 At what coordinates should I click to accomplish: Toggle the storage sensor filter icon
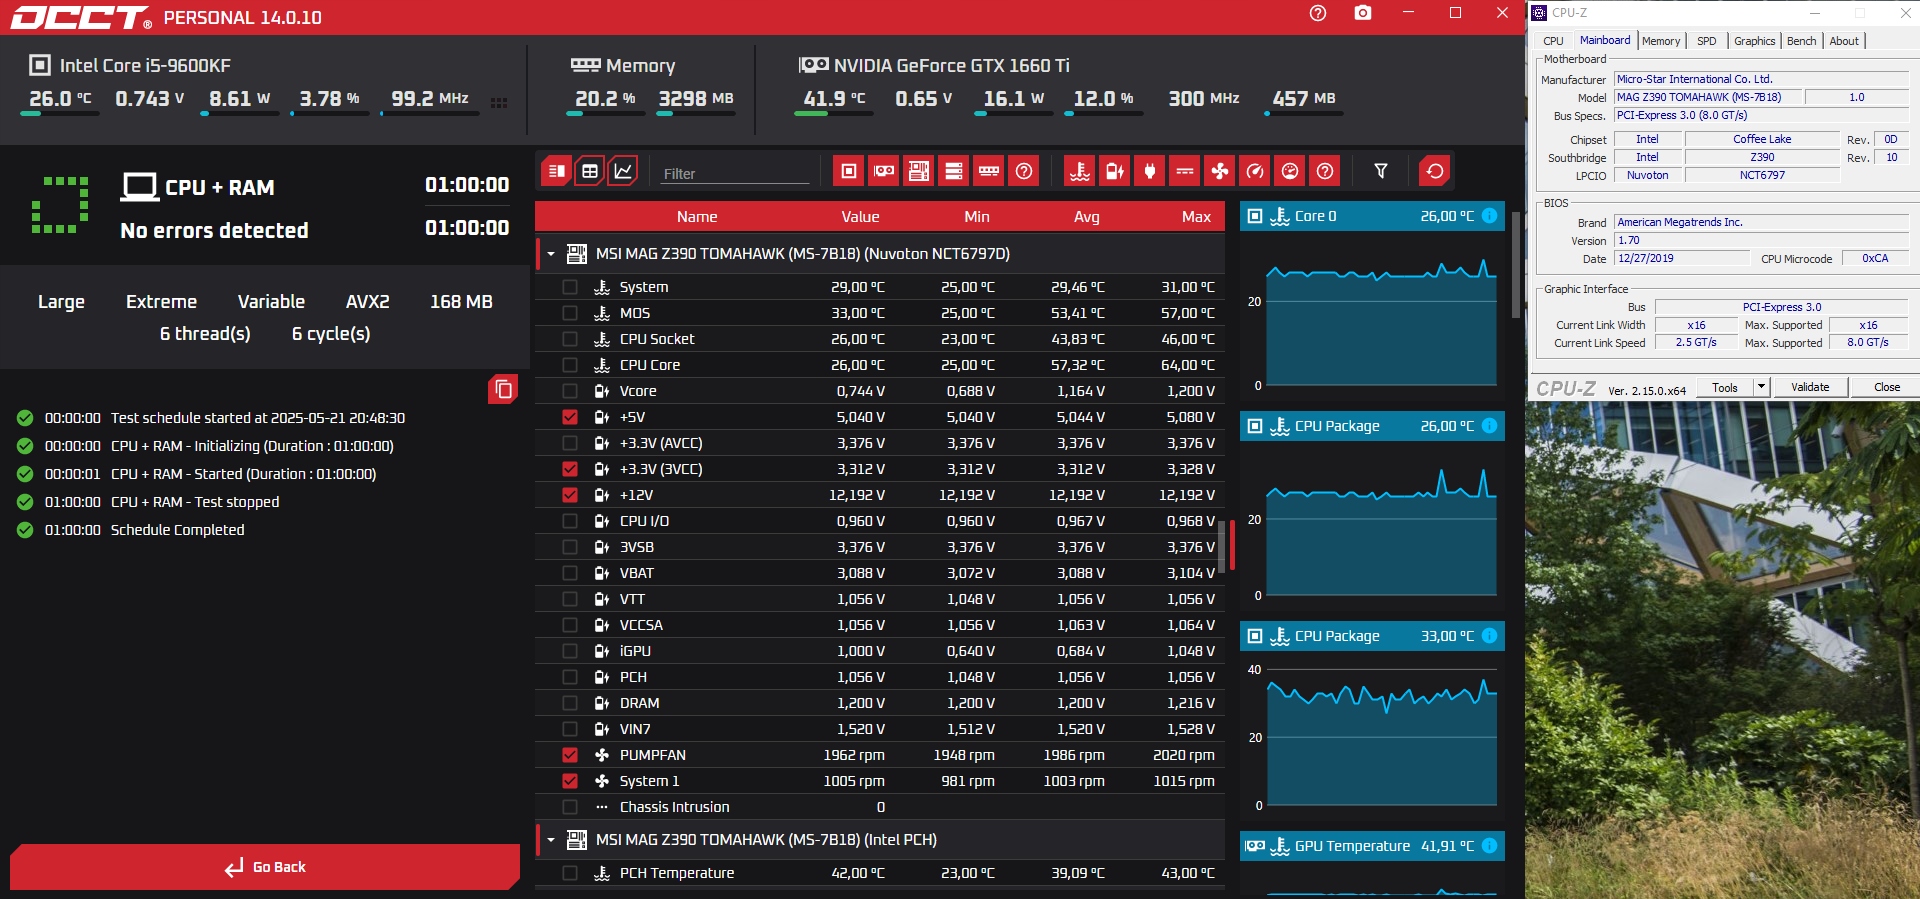point(954,171)
